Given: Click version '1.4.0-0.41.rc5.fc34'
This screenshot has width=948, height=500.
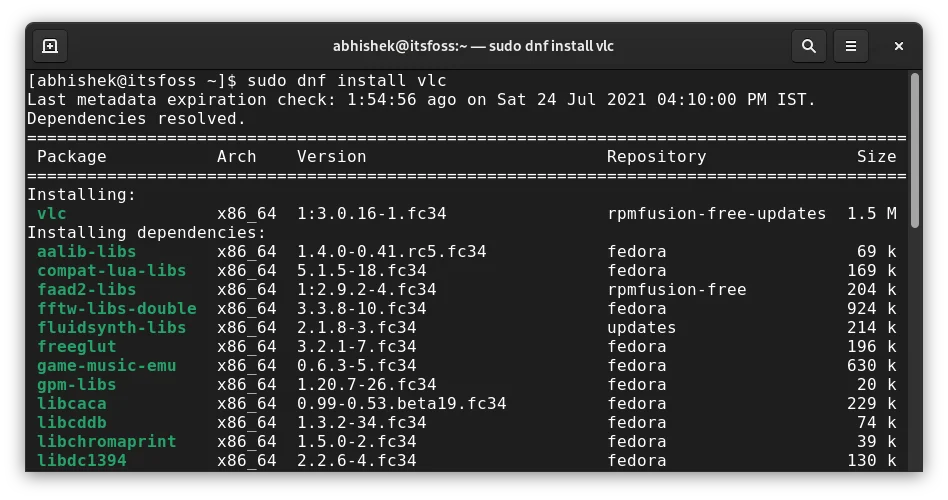Looking at the screenshot, I should click(x=391, y=252).
